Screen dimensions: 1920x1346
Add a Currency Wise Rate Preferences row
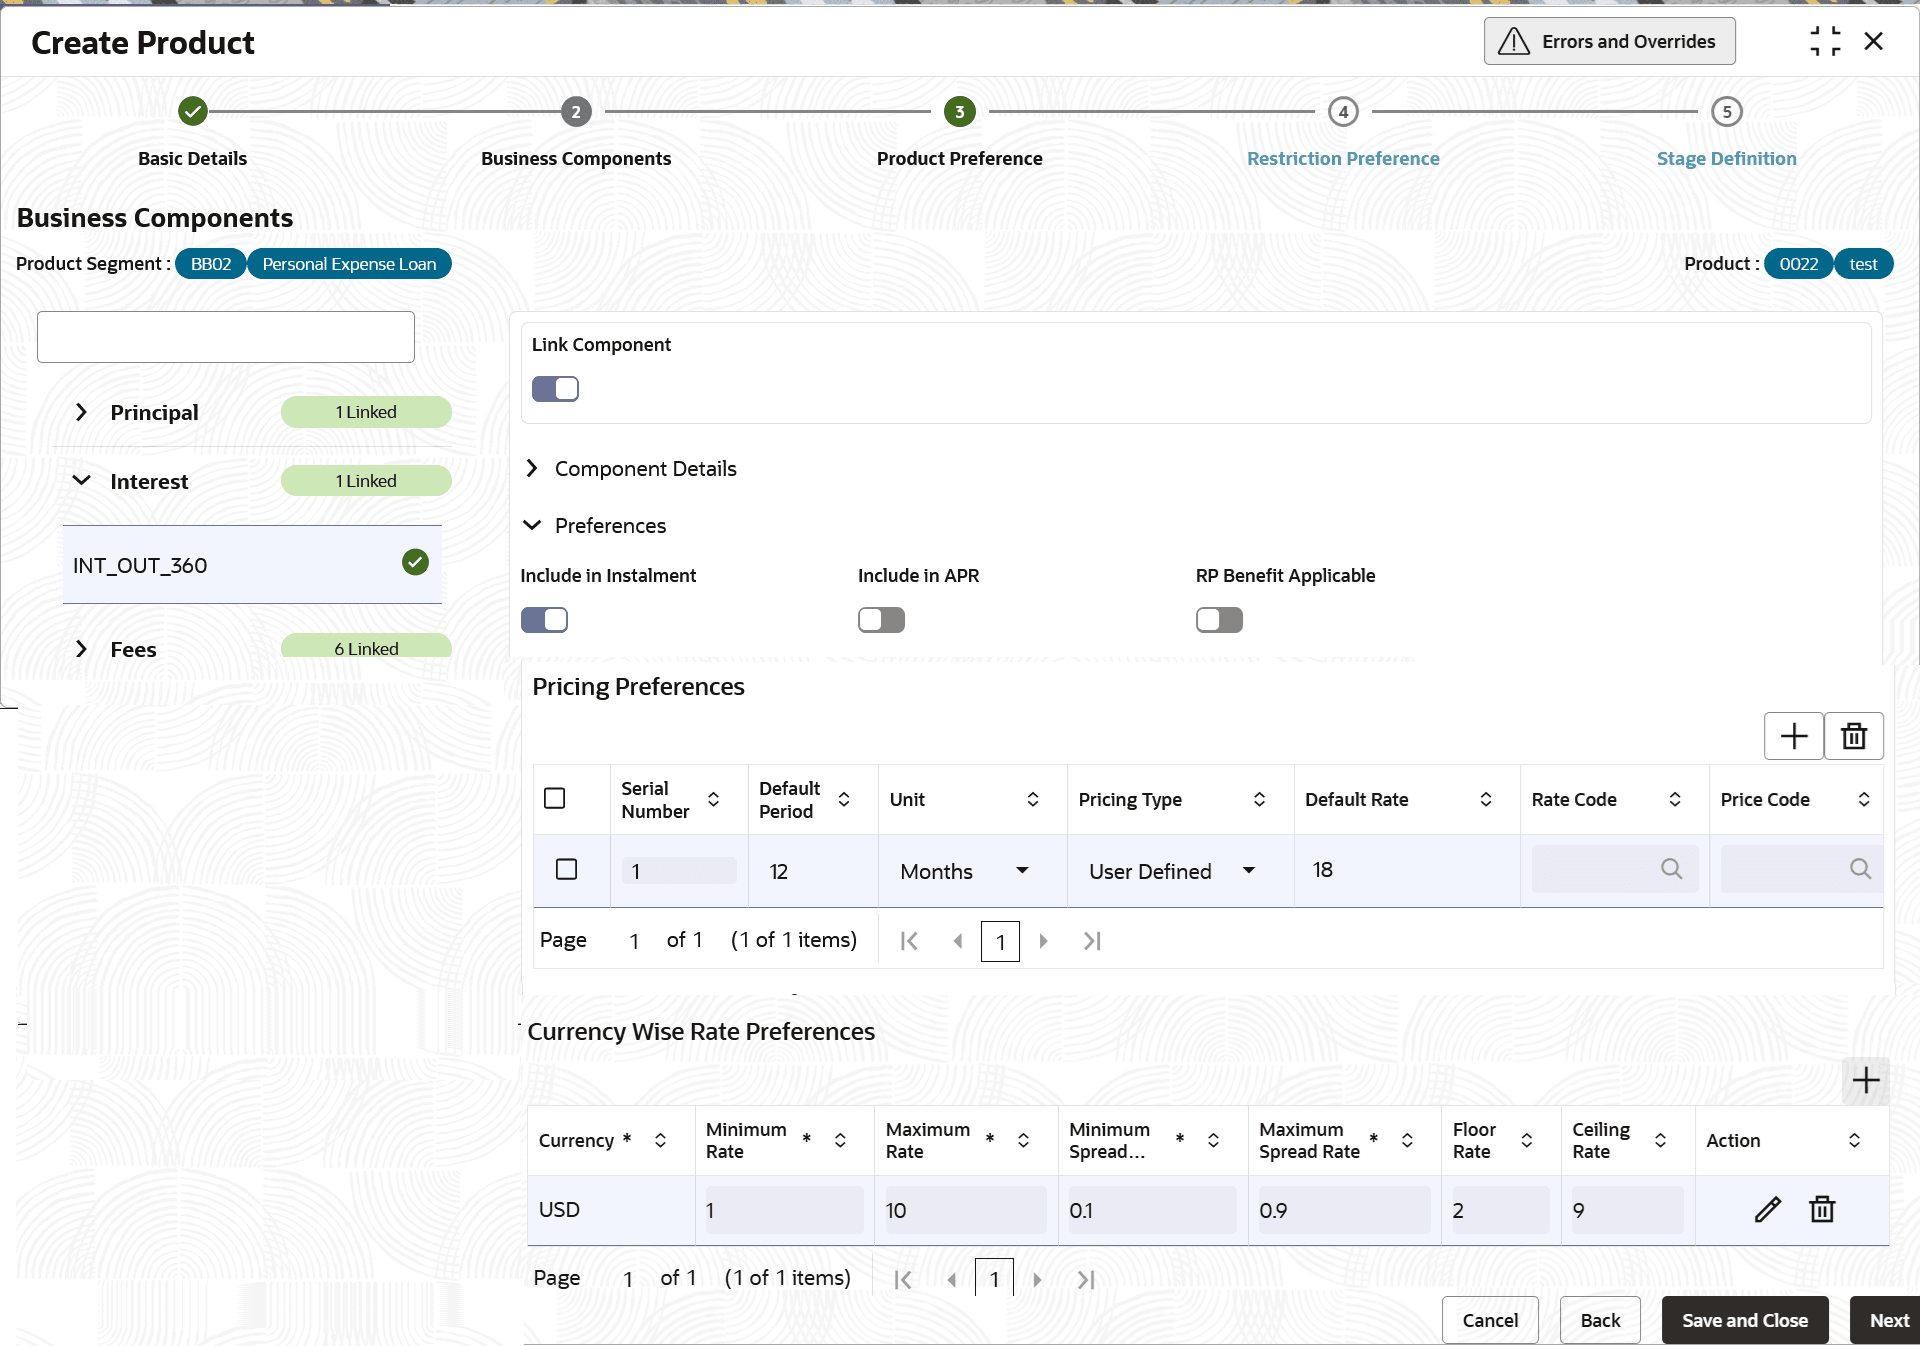[1865, 1080]
